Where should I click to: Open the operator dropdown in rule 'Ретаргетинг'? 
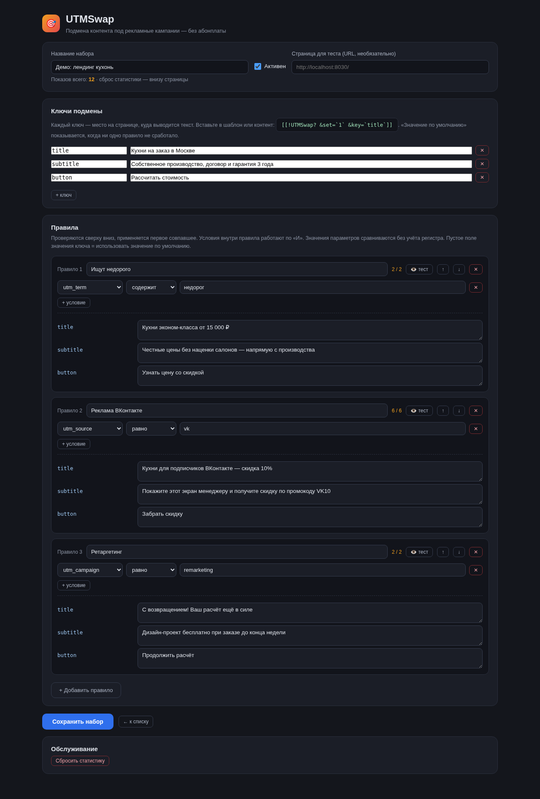(151, 570)
